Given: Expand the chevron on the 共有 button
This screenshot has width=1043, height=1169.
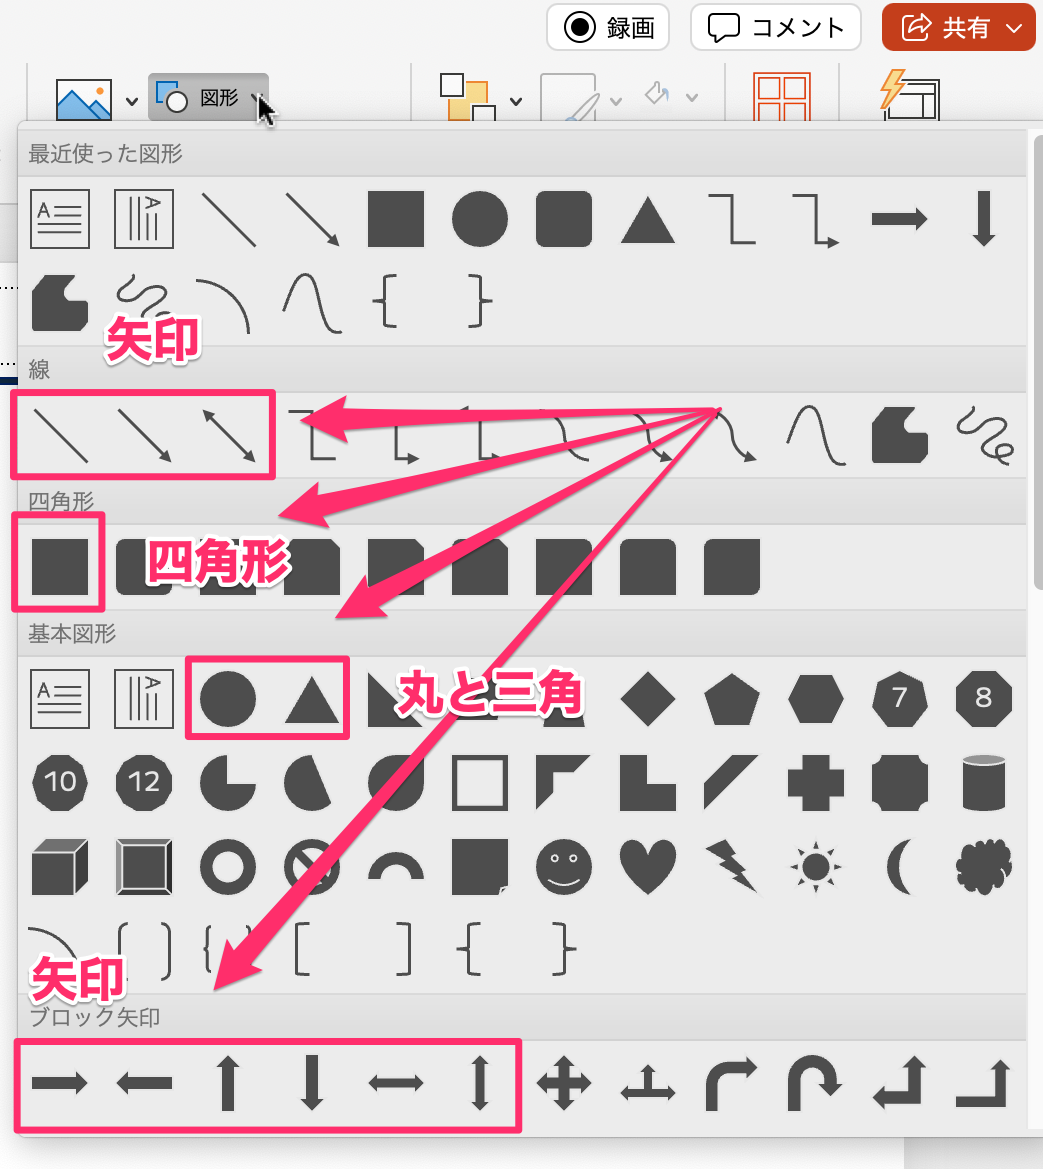Looking at the screenshot, I should 1014,28.
